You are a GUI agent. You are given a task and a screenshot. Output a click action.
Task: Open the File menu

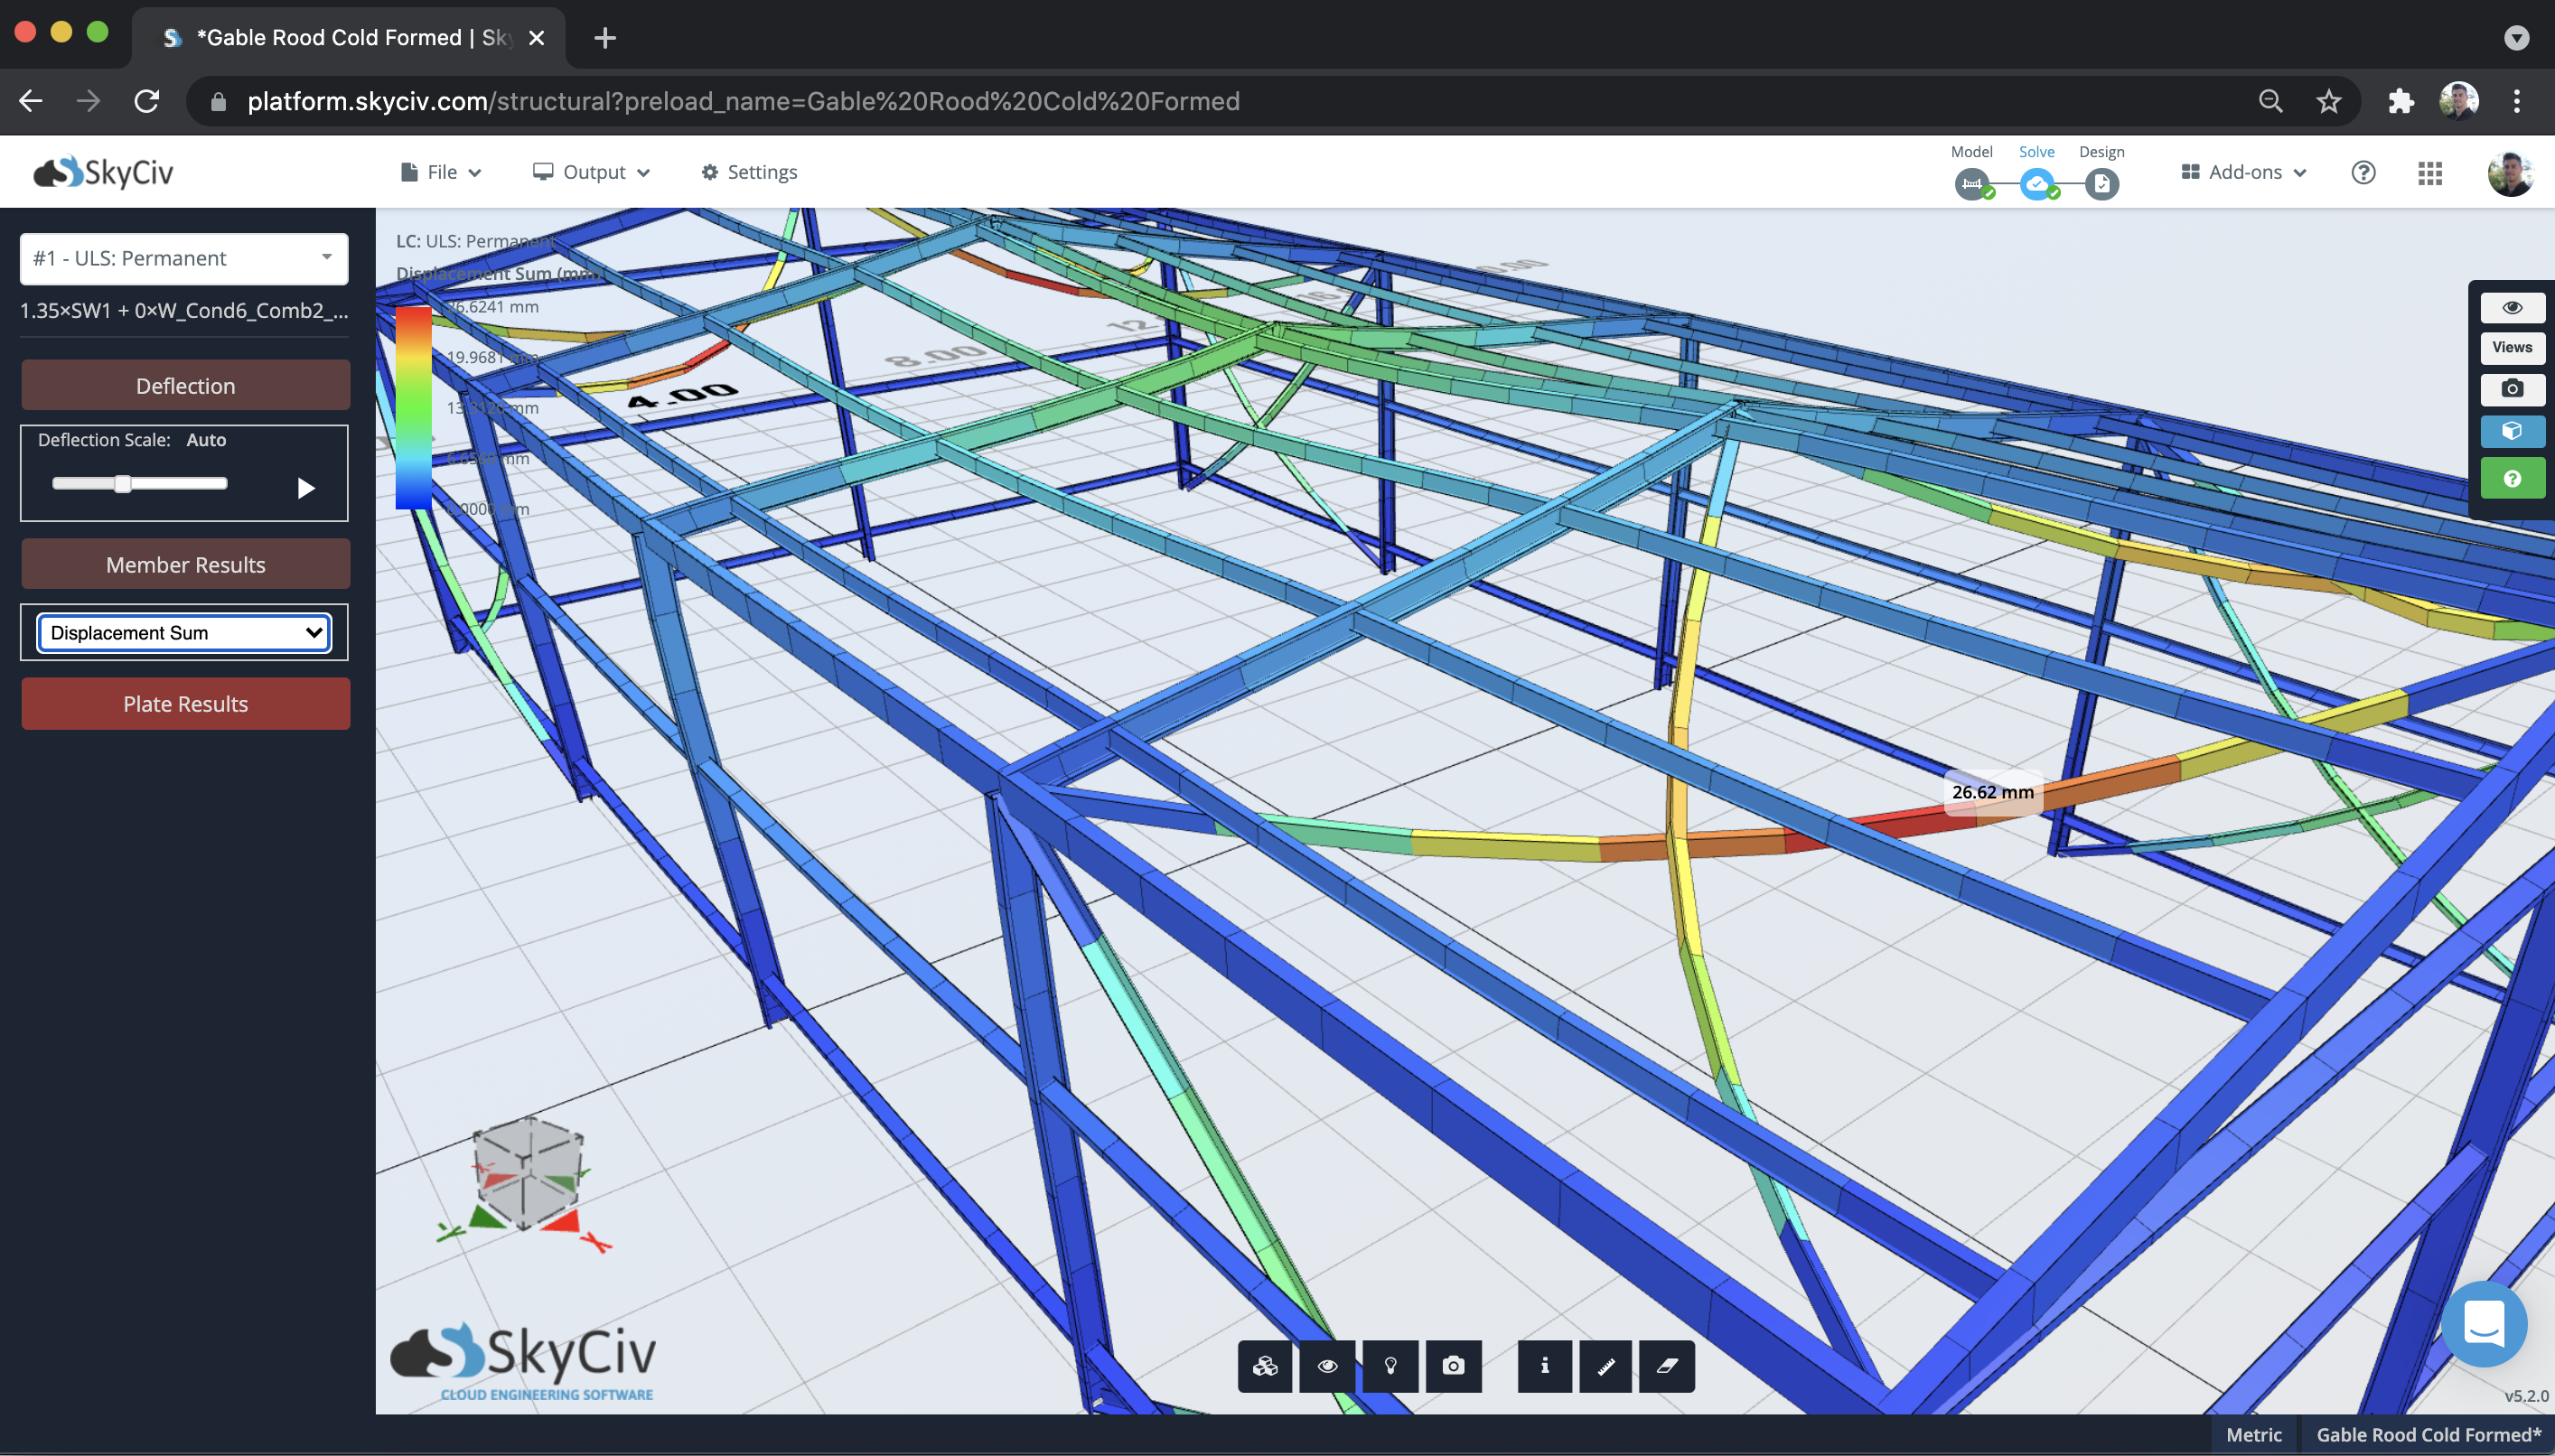click(441, 172)
